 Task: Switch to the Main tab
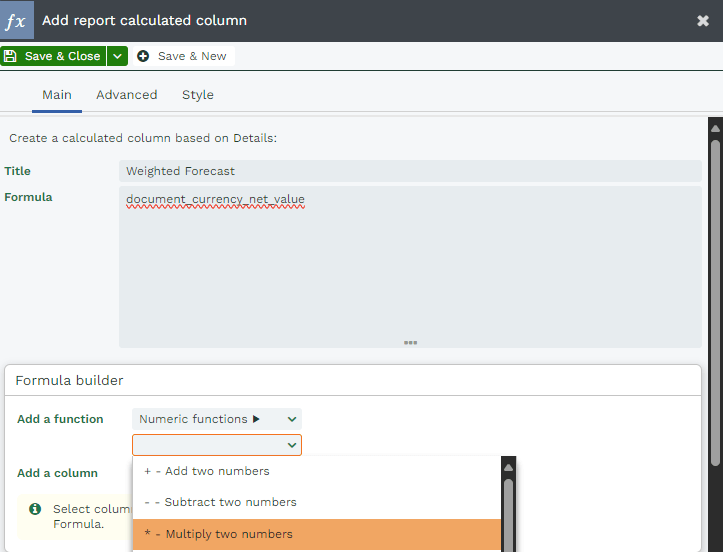pos(57,95)
